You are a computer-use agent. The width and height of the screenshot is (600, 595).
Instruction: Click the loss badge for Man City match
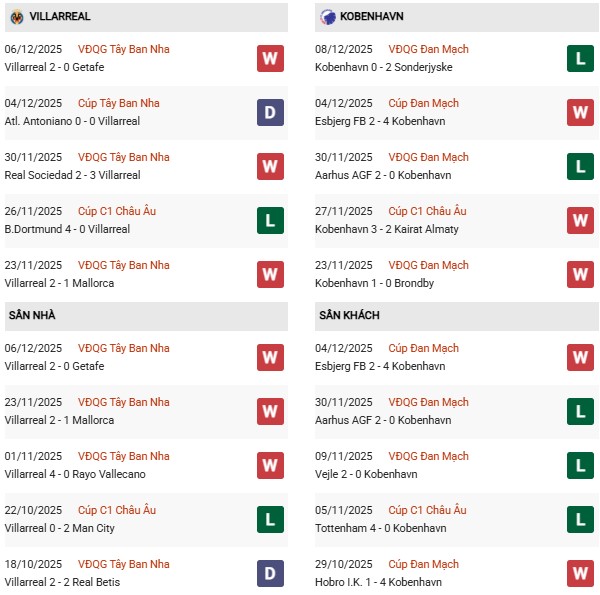[270, 519]
